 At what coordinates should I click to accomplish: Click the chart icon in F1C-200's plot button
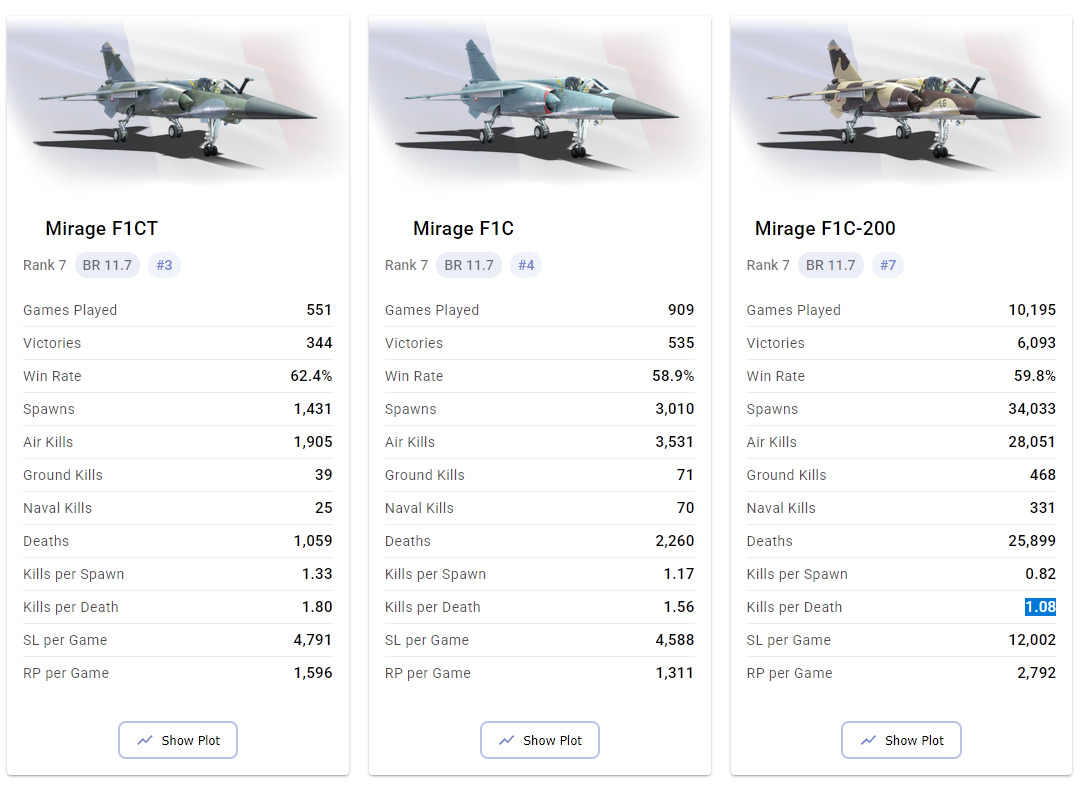(869, 740)
